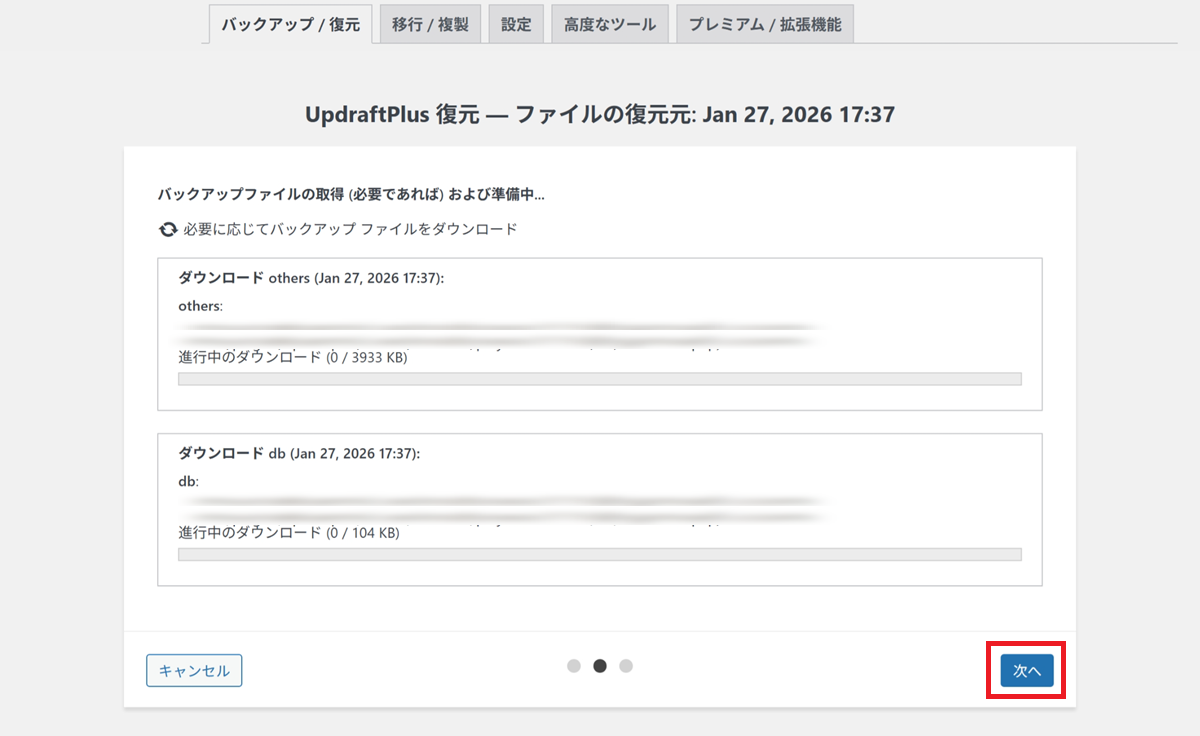Click the spinning refresh icon beside download status
This screenshot has width=1200, height=736.
[x=168, y=230]
